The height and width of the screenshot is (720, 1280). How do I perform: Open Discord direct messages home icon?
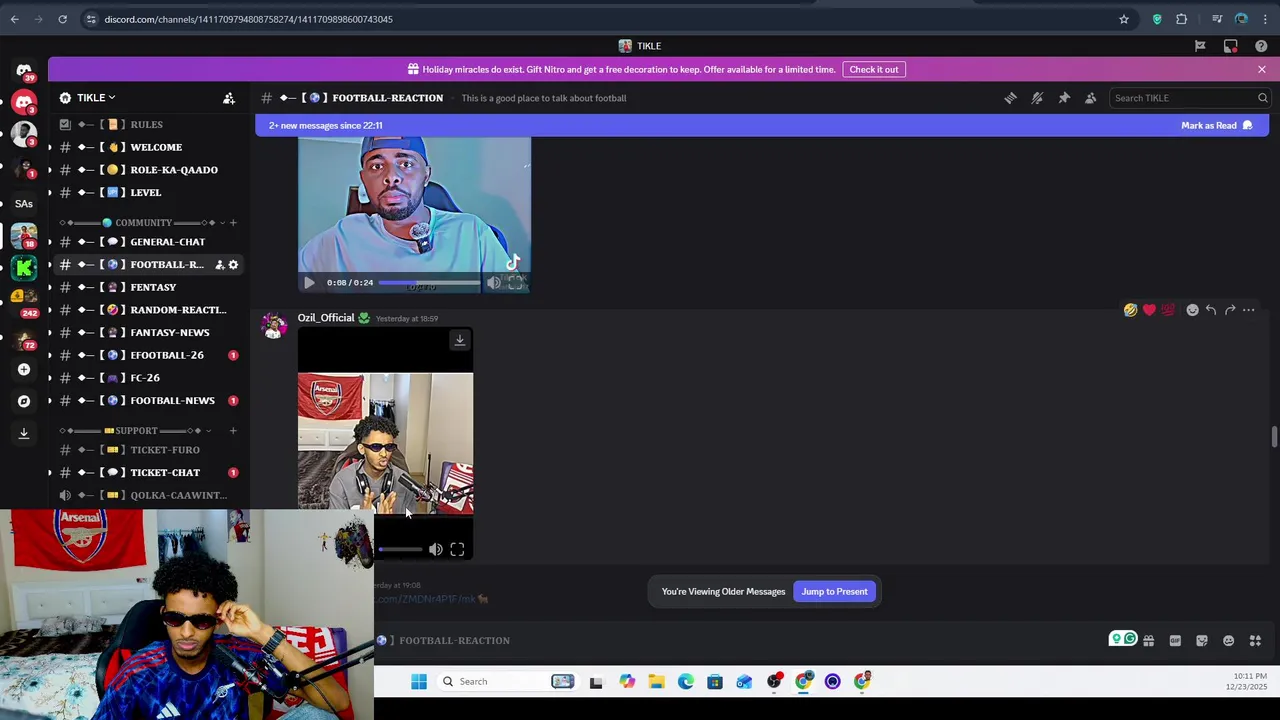coord(24,70)
